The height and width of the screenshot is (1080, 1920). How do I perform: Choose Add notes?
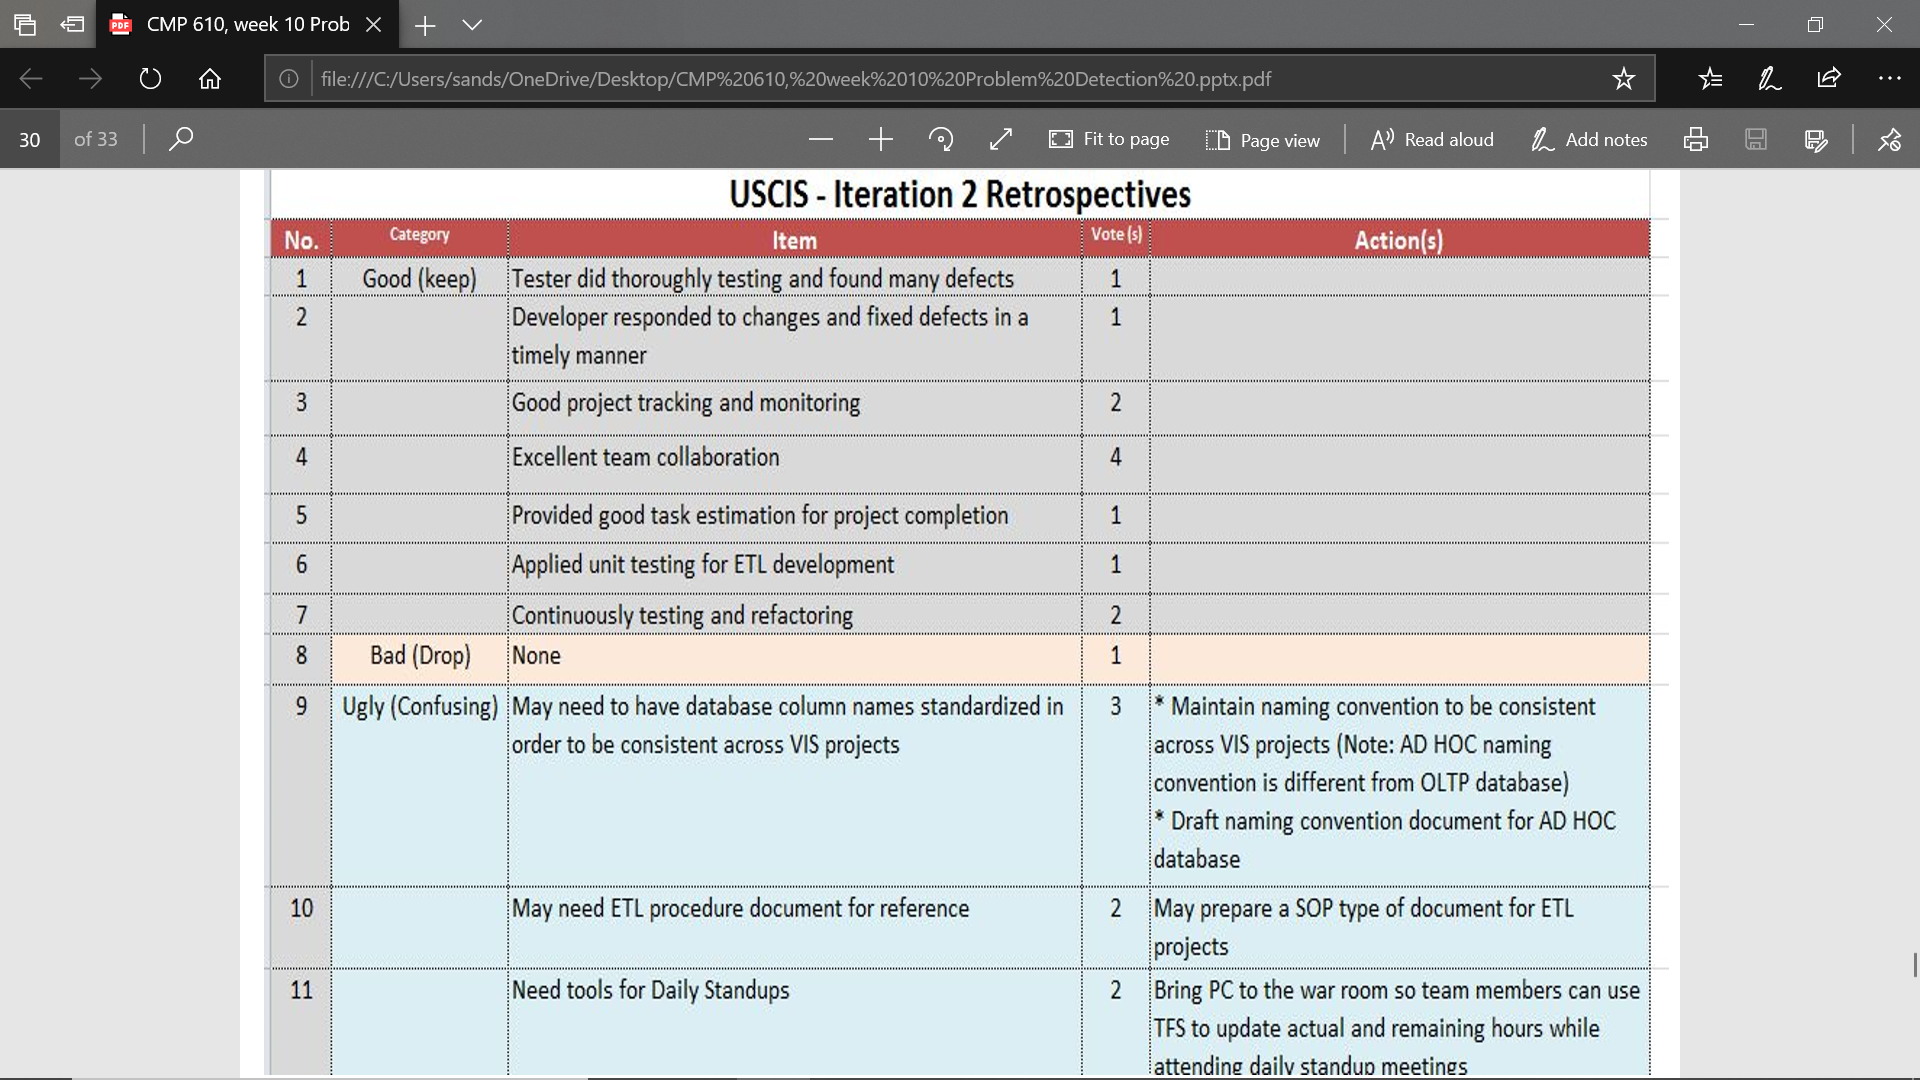point(1589,139)
